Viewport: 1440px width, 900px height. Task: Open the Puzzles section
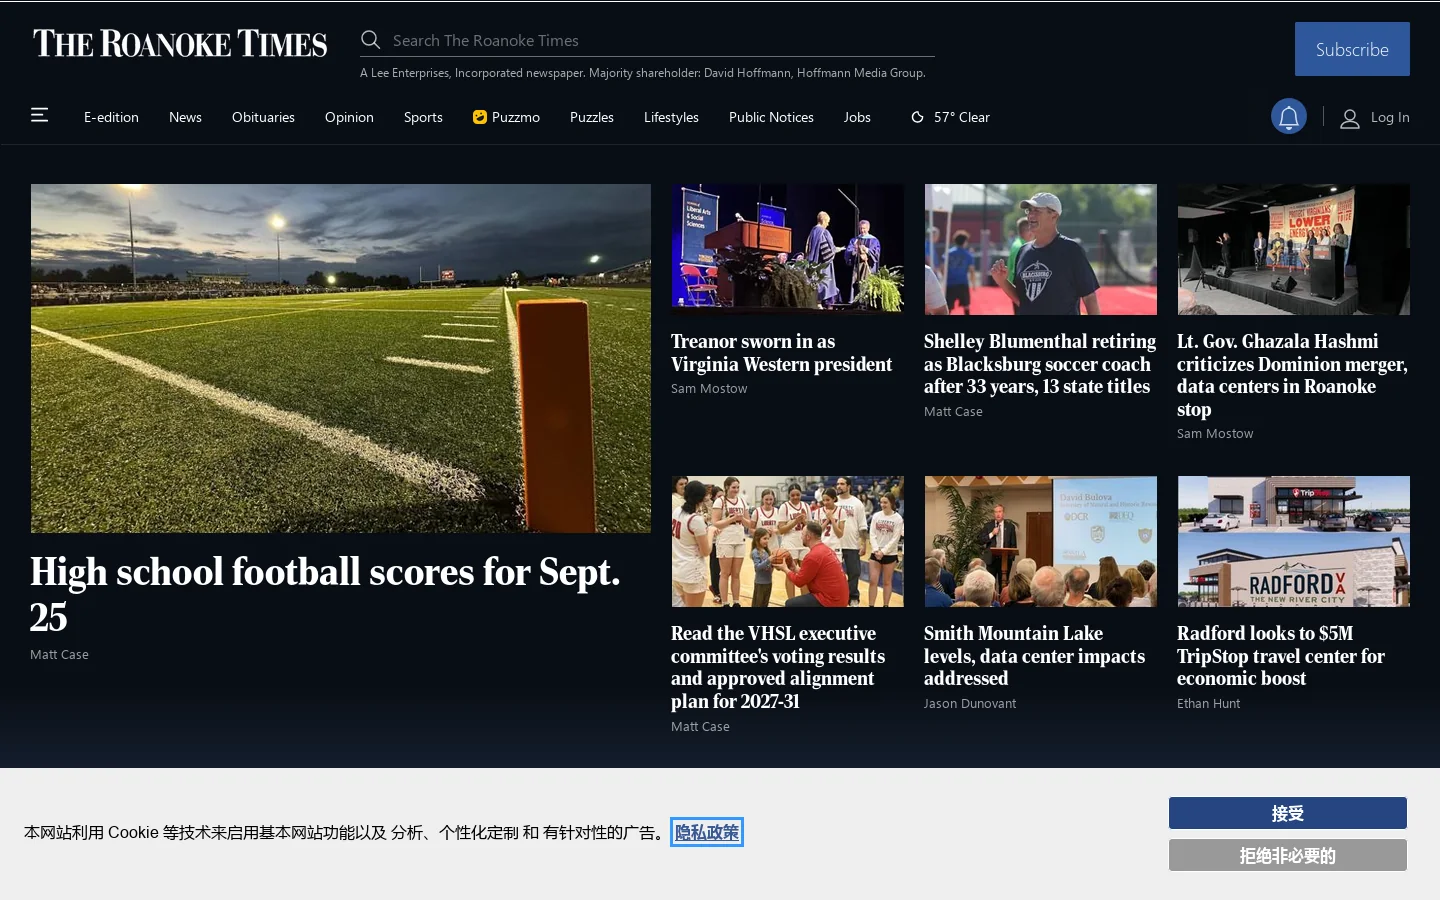coord(592,117)
